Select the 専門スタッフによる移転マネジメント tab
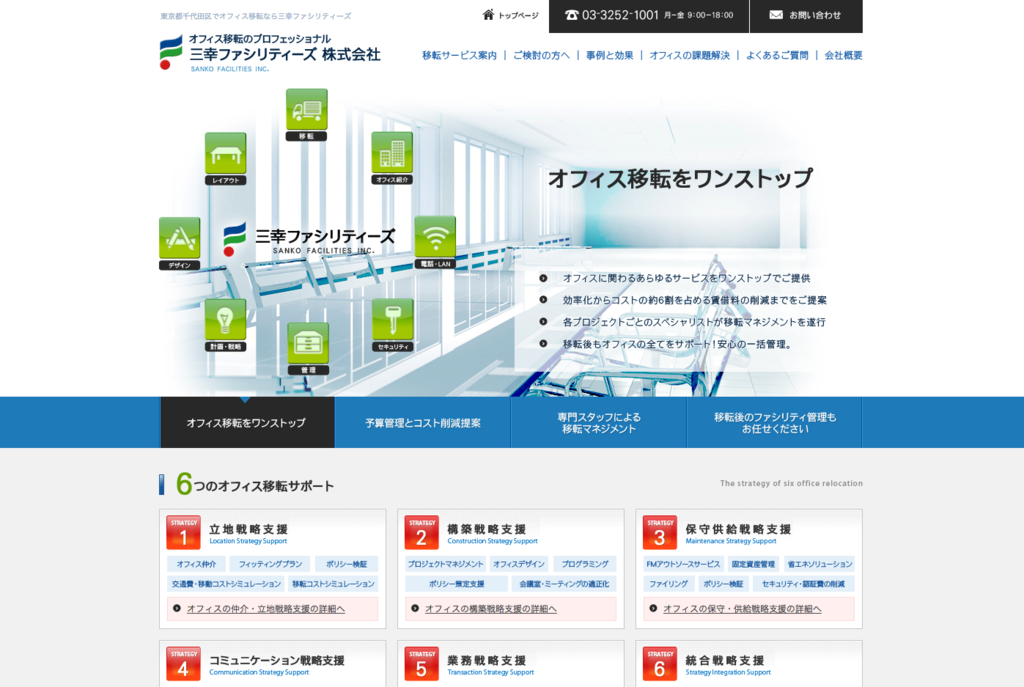The height and width of the screenshot is (687, 1024). [x=599, y=423]
